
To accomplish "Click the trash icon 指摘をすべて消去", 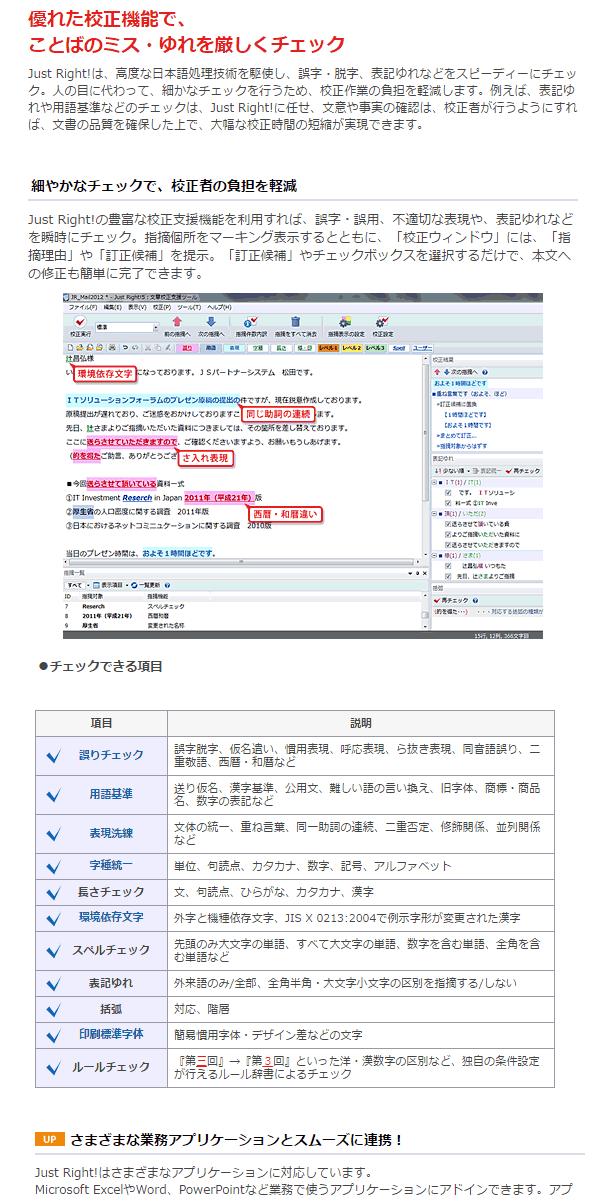I will [x=295, y=326].
